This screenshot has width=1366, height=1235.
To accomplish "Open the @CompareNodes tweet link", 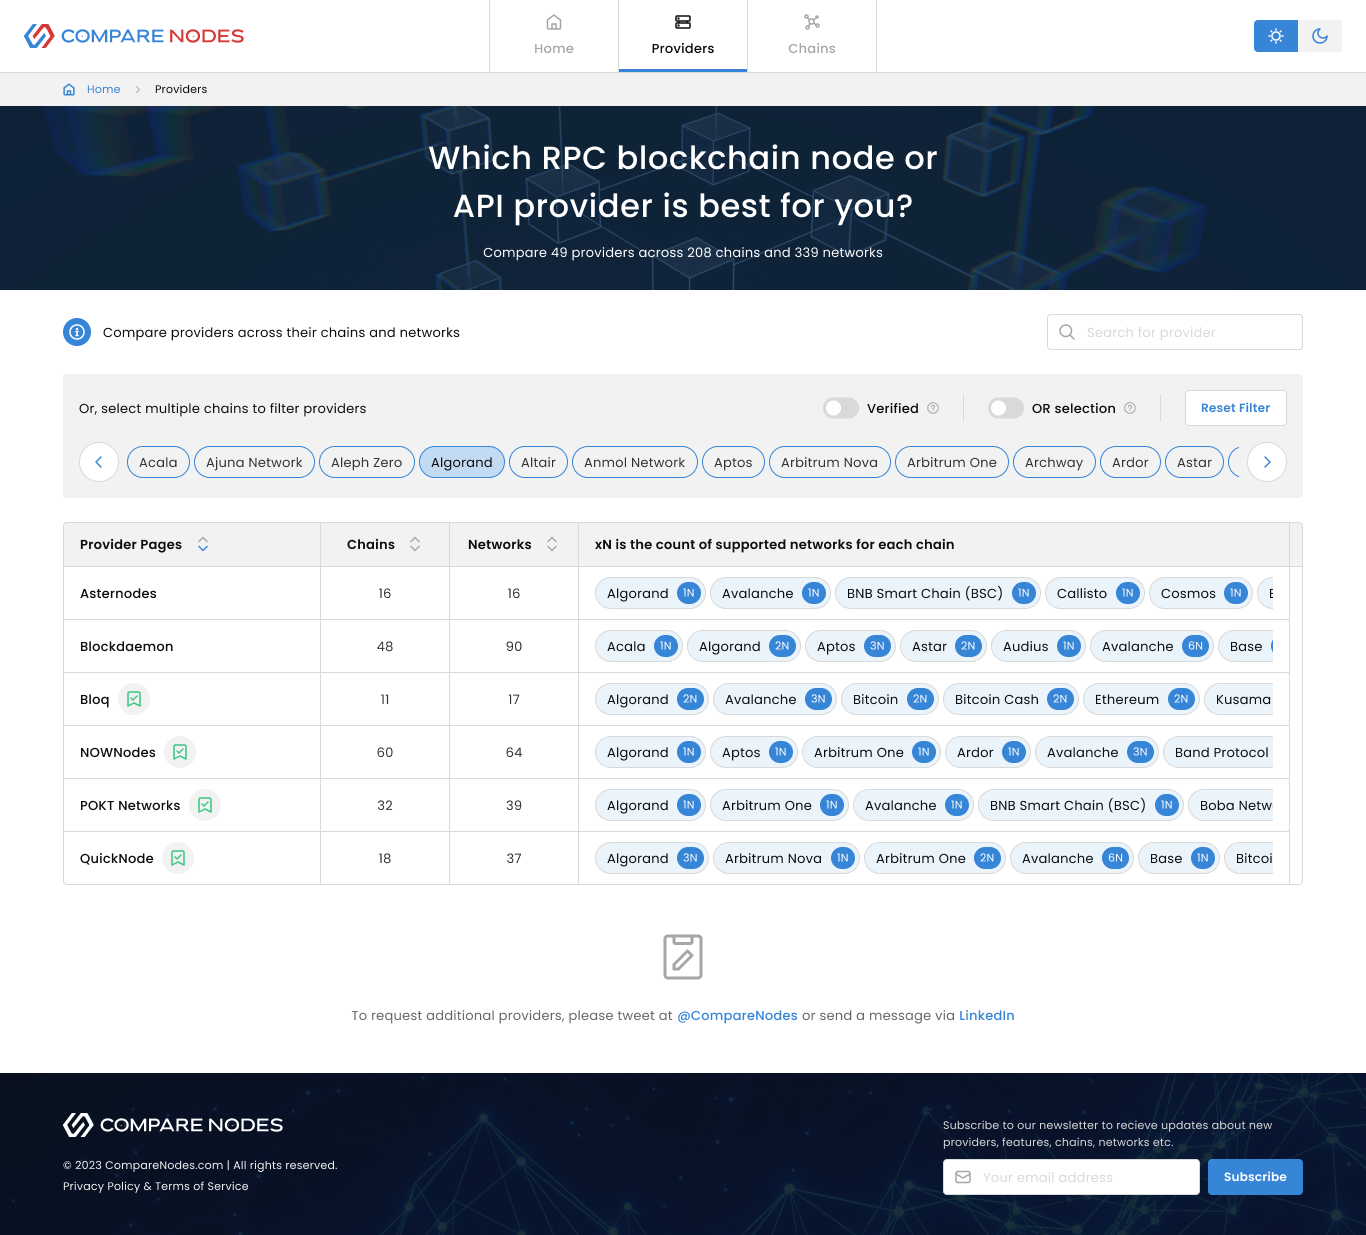I will click(x=737, y=1015).
